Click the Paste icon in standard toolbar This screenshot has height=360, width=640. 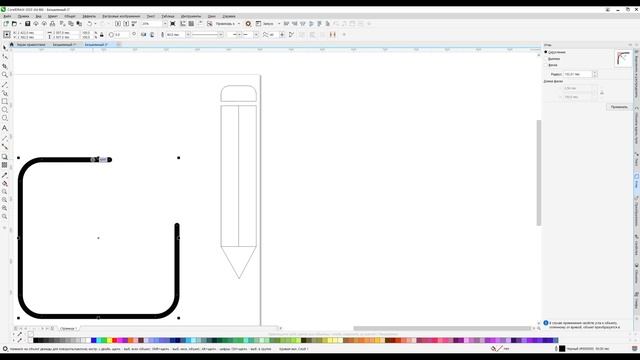pos(79,24)
